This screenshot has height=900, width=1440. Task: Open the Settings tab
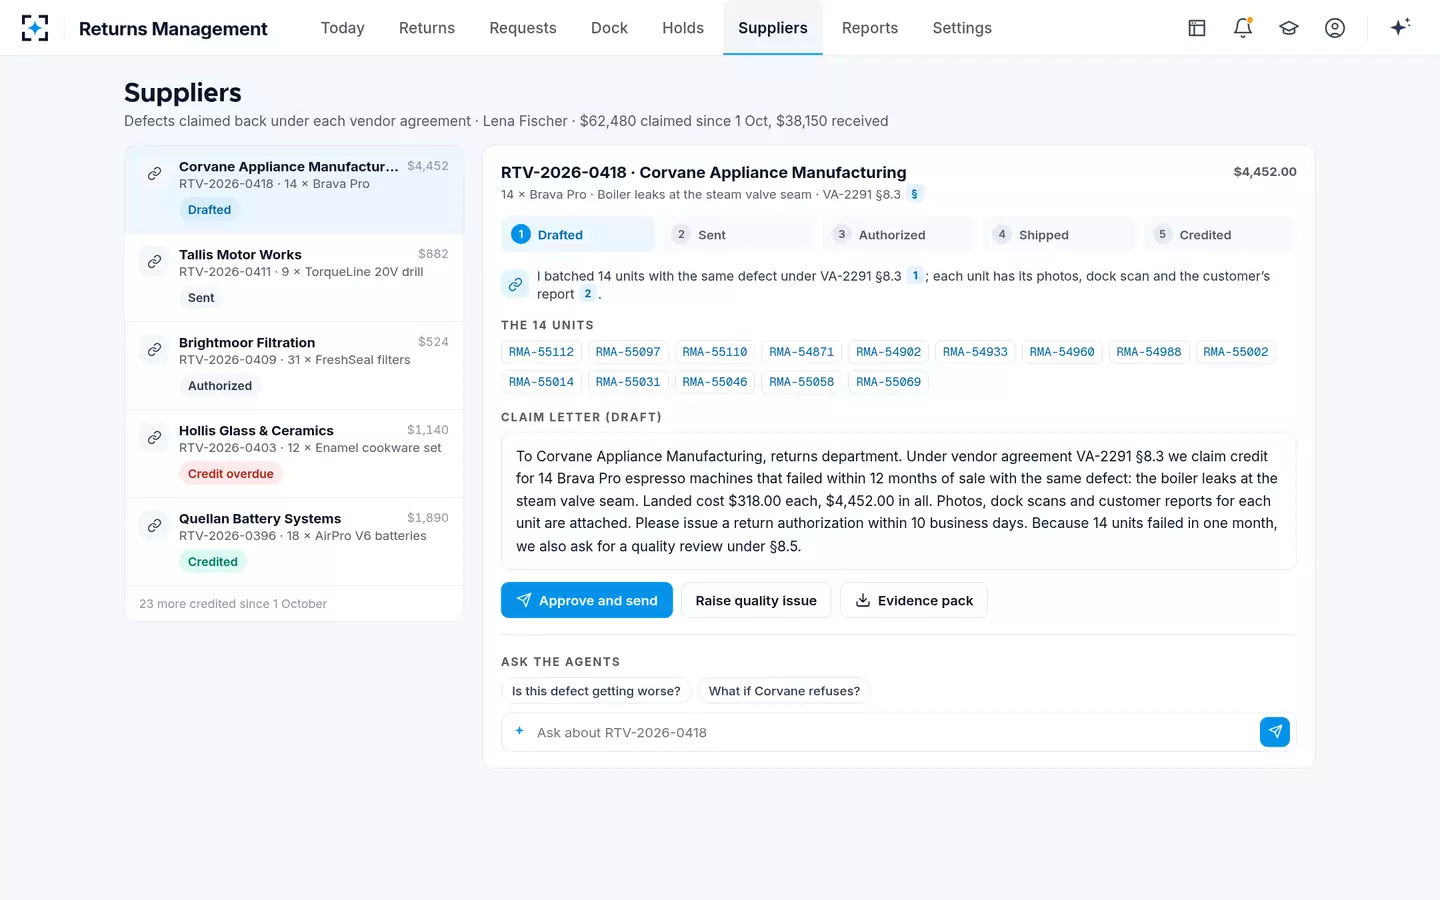click(x=962, y=28)
